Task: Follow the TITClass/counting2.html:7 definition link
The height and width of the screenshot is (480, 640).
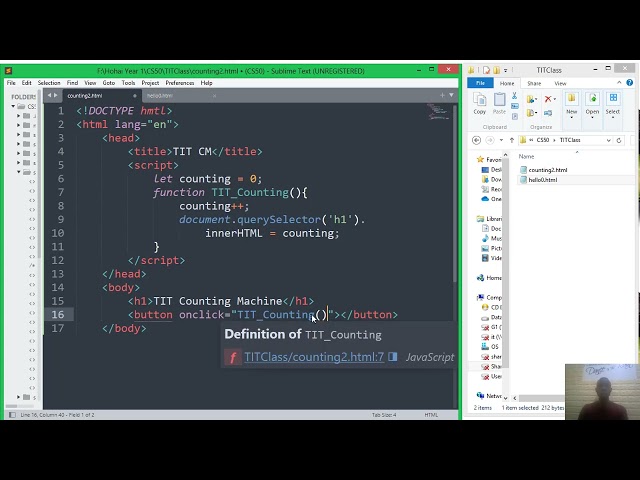Action: point(314,357)
